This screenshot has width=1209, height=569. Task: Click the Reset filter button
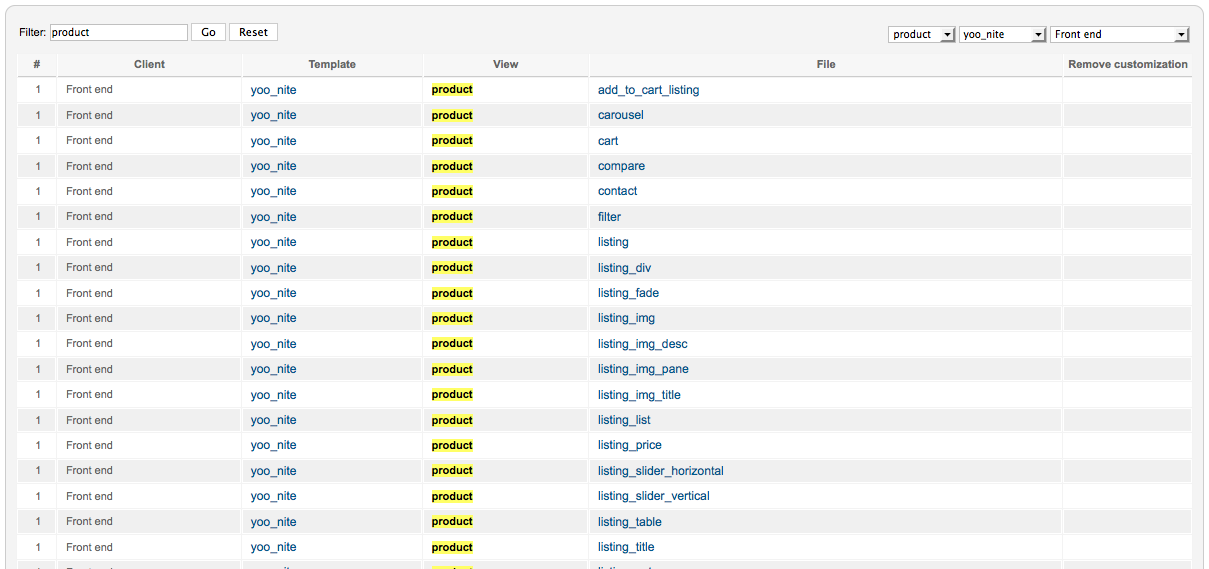(x=253, y=32)
